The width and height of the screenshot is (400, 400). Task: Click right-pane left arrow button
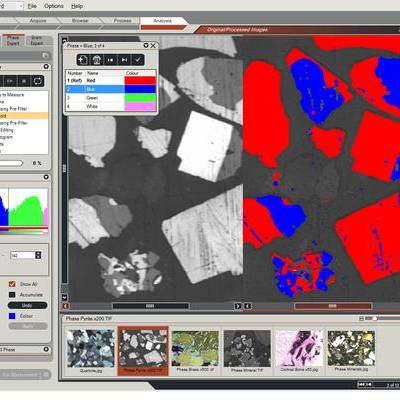[248, 306]
